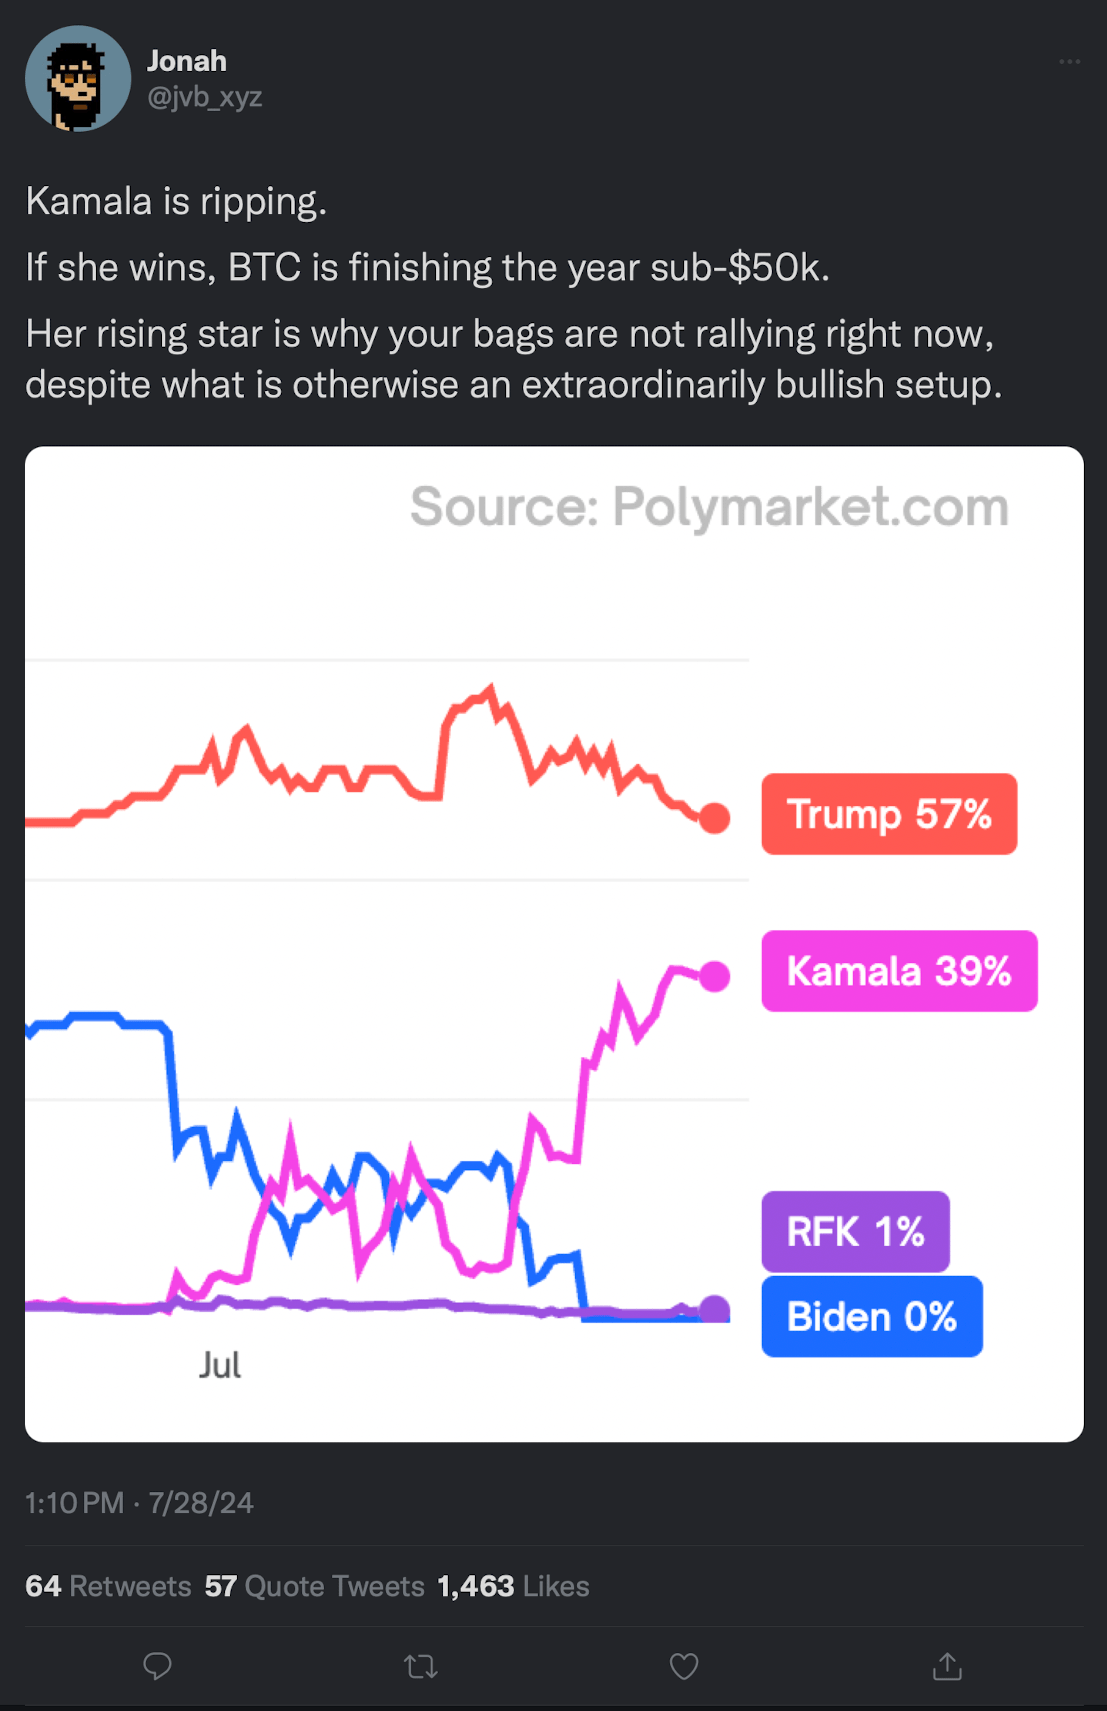The width and height of the screenshot is (1107, 1711).
Task: Select the purple RFK 1% label
Action: tap(855, 1231)
